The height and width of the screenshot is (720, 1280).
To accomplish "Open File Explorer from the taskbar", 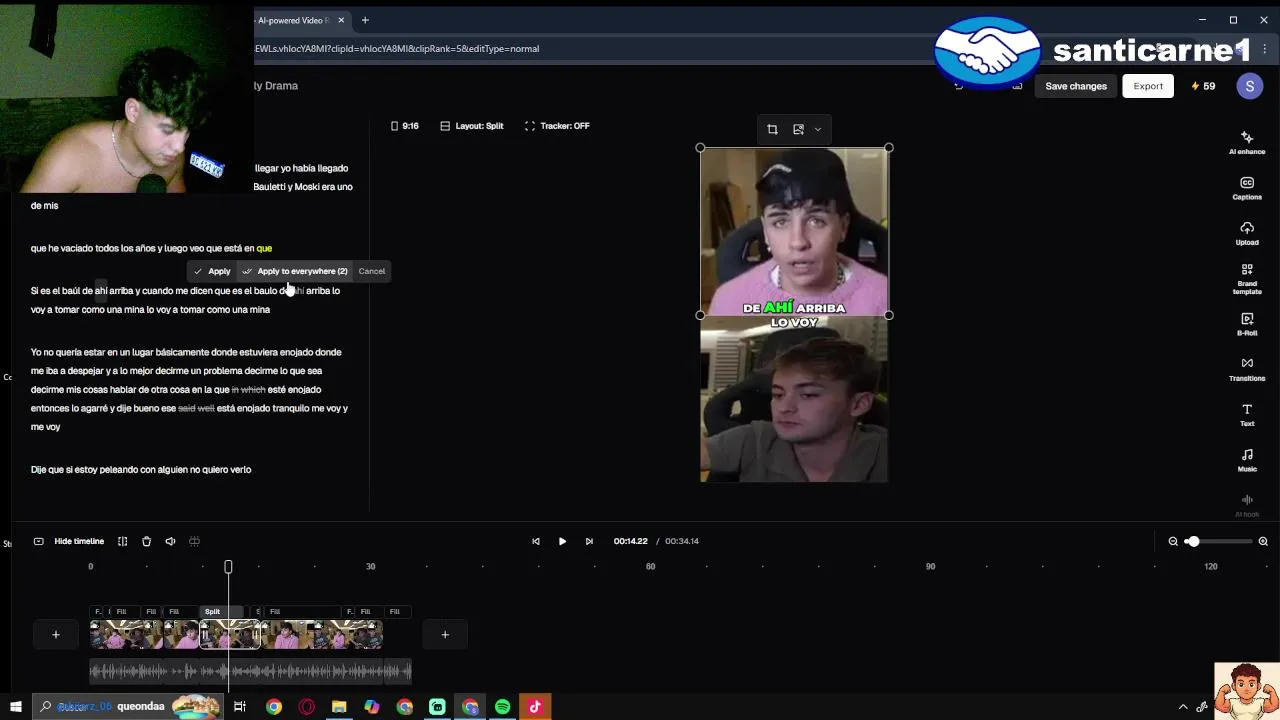I will point(339,707).
